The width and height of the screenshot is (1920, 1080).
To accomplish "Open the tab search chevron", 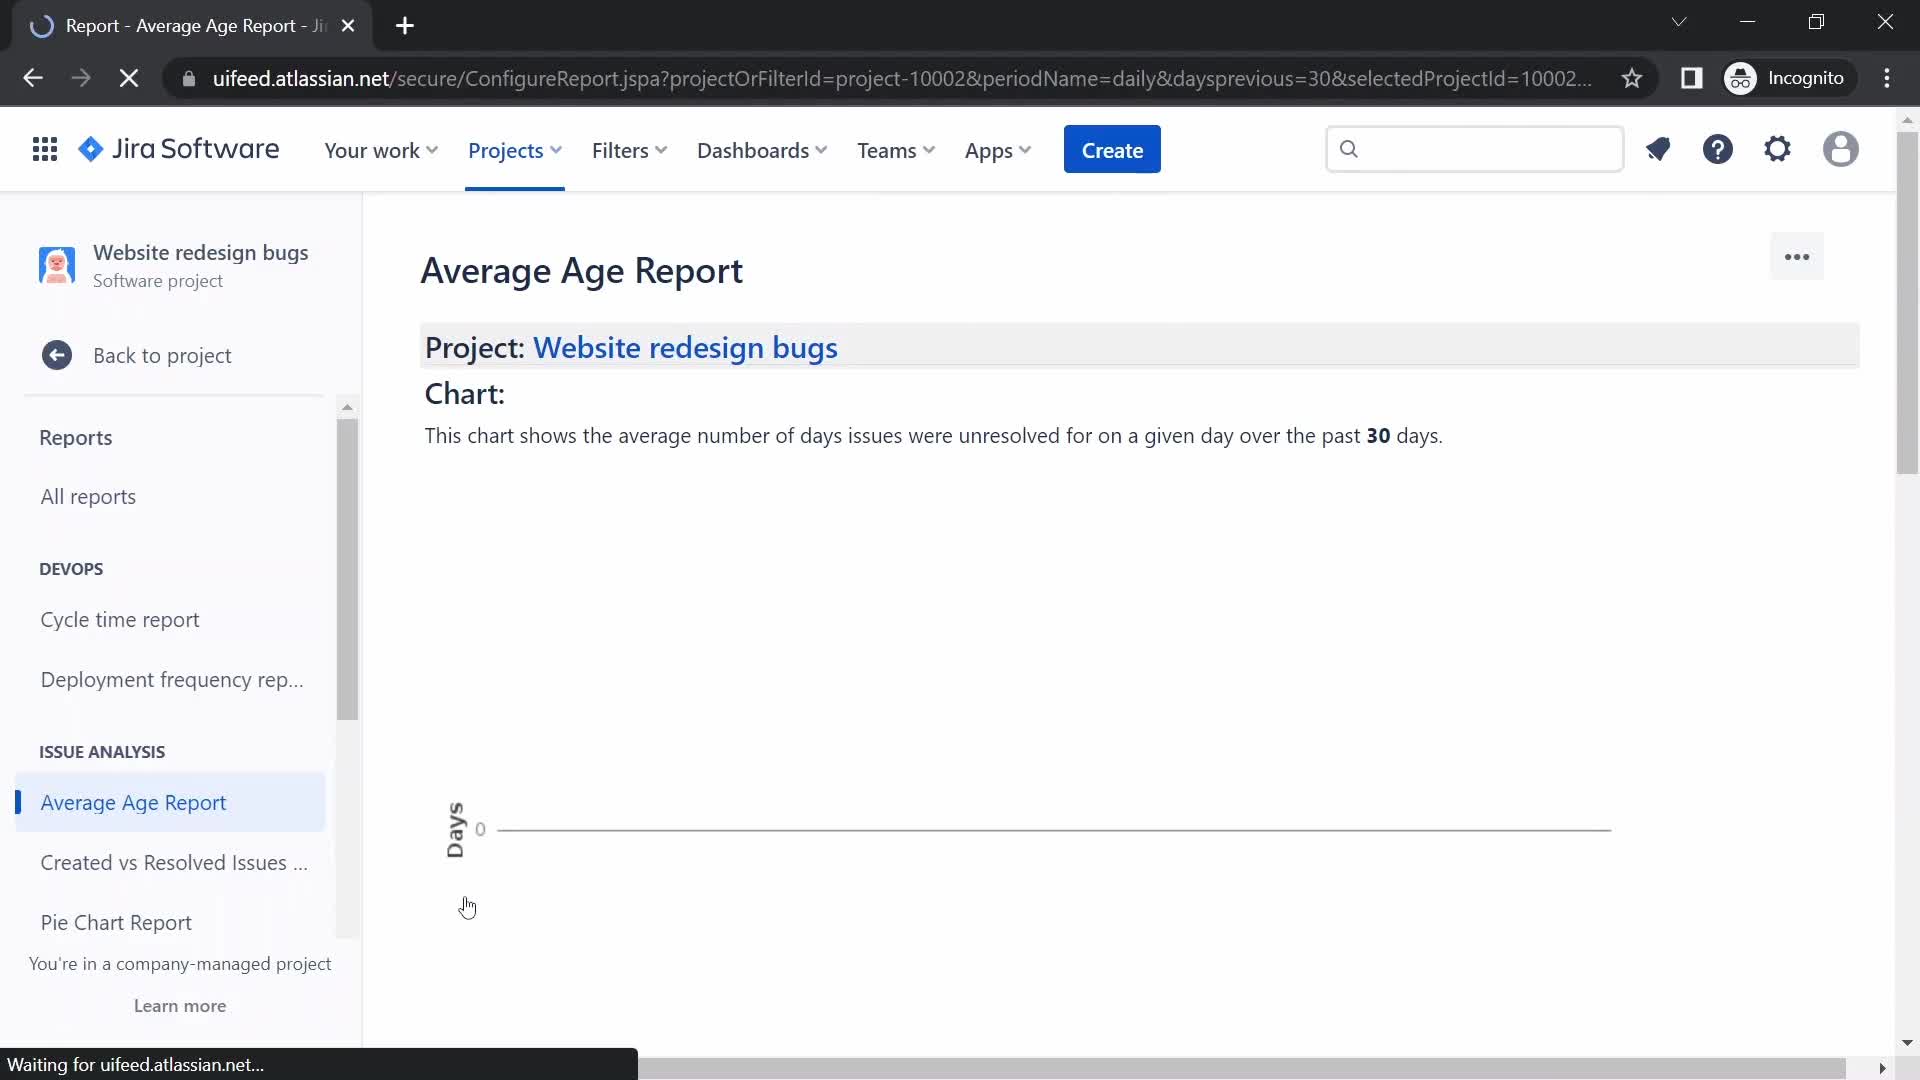I will [1679, 22].
